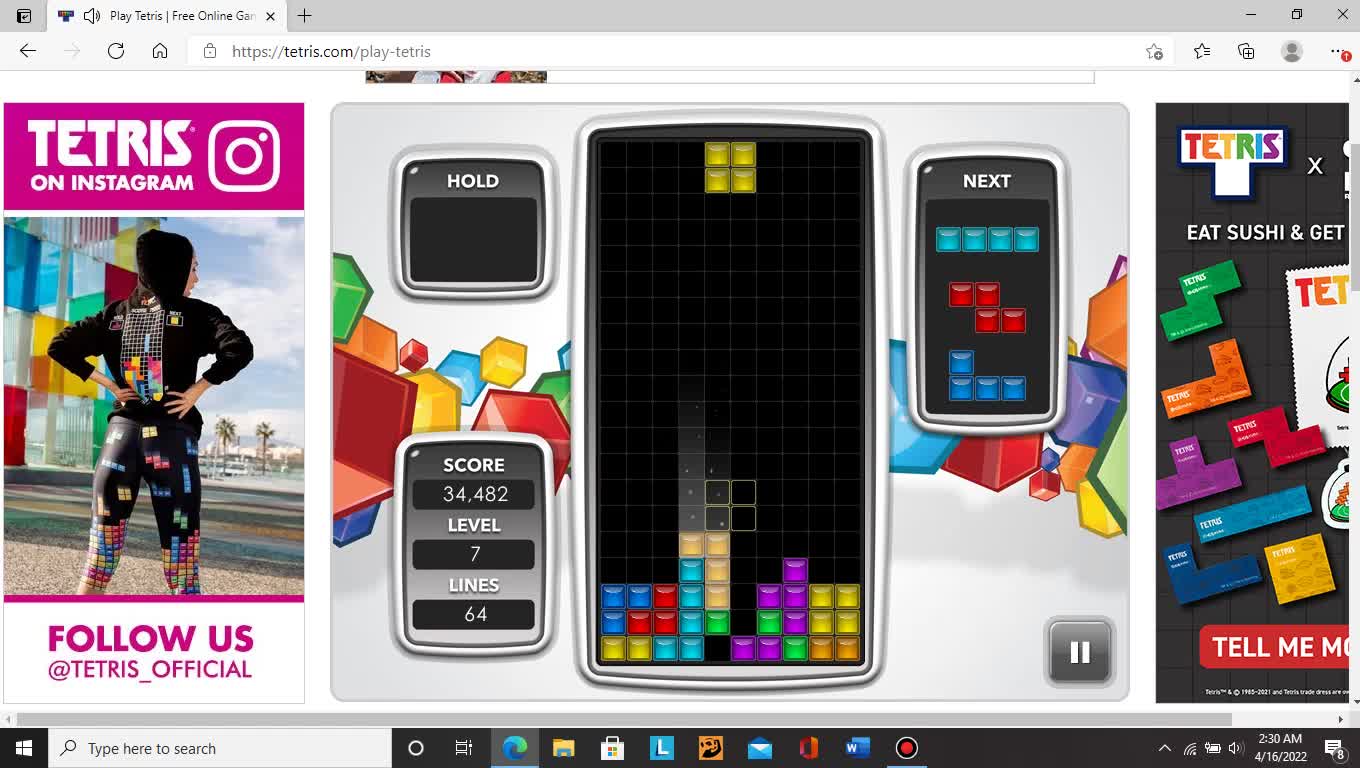This screenshot has width=1360, height=768.
Task: Click the address bar URL
Action: (331, 51)
